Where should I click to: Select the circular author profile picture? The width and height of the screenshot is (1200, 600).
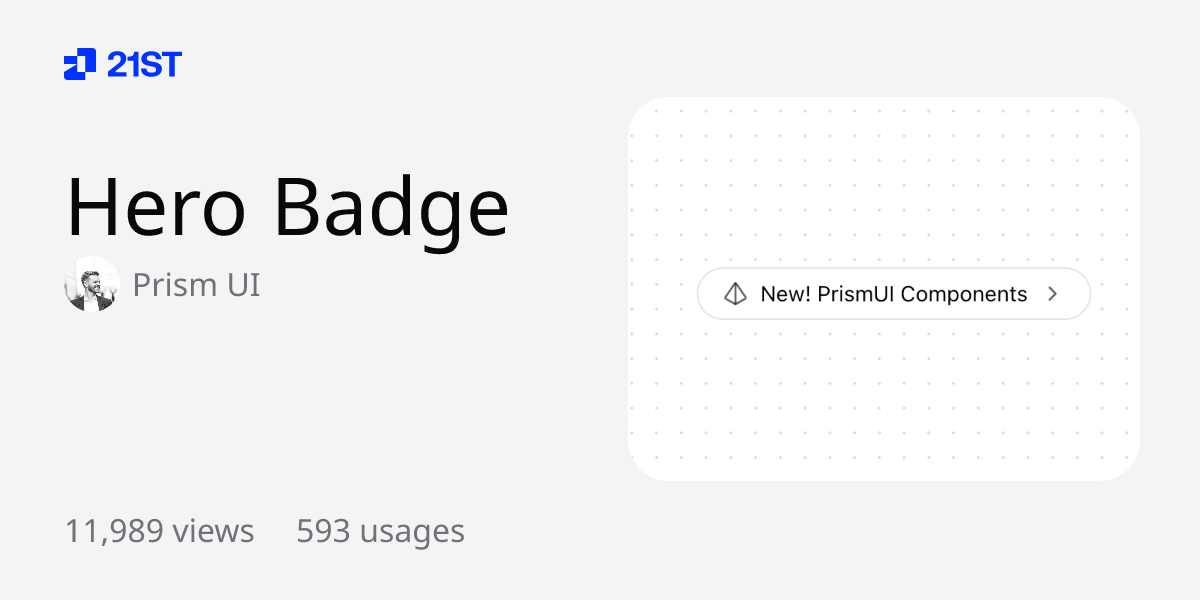pyautogui.click(x=91, y=285)
